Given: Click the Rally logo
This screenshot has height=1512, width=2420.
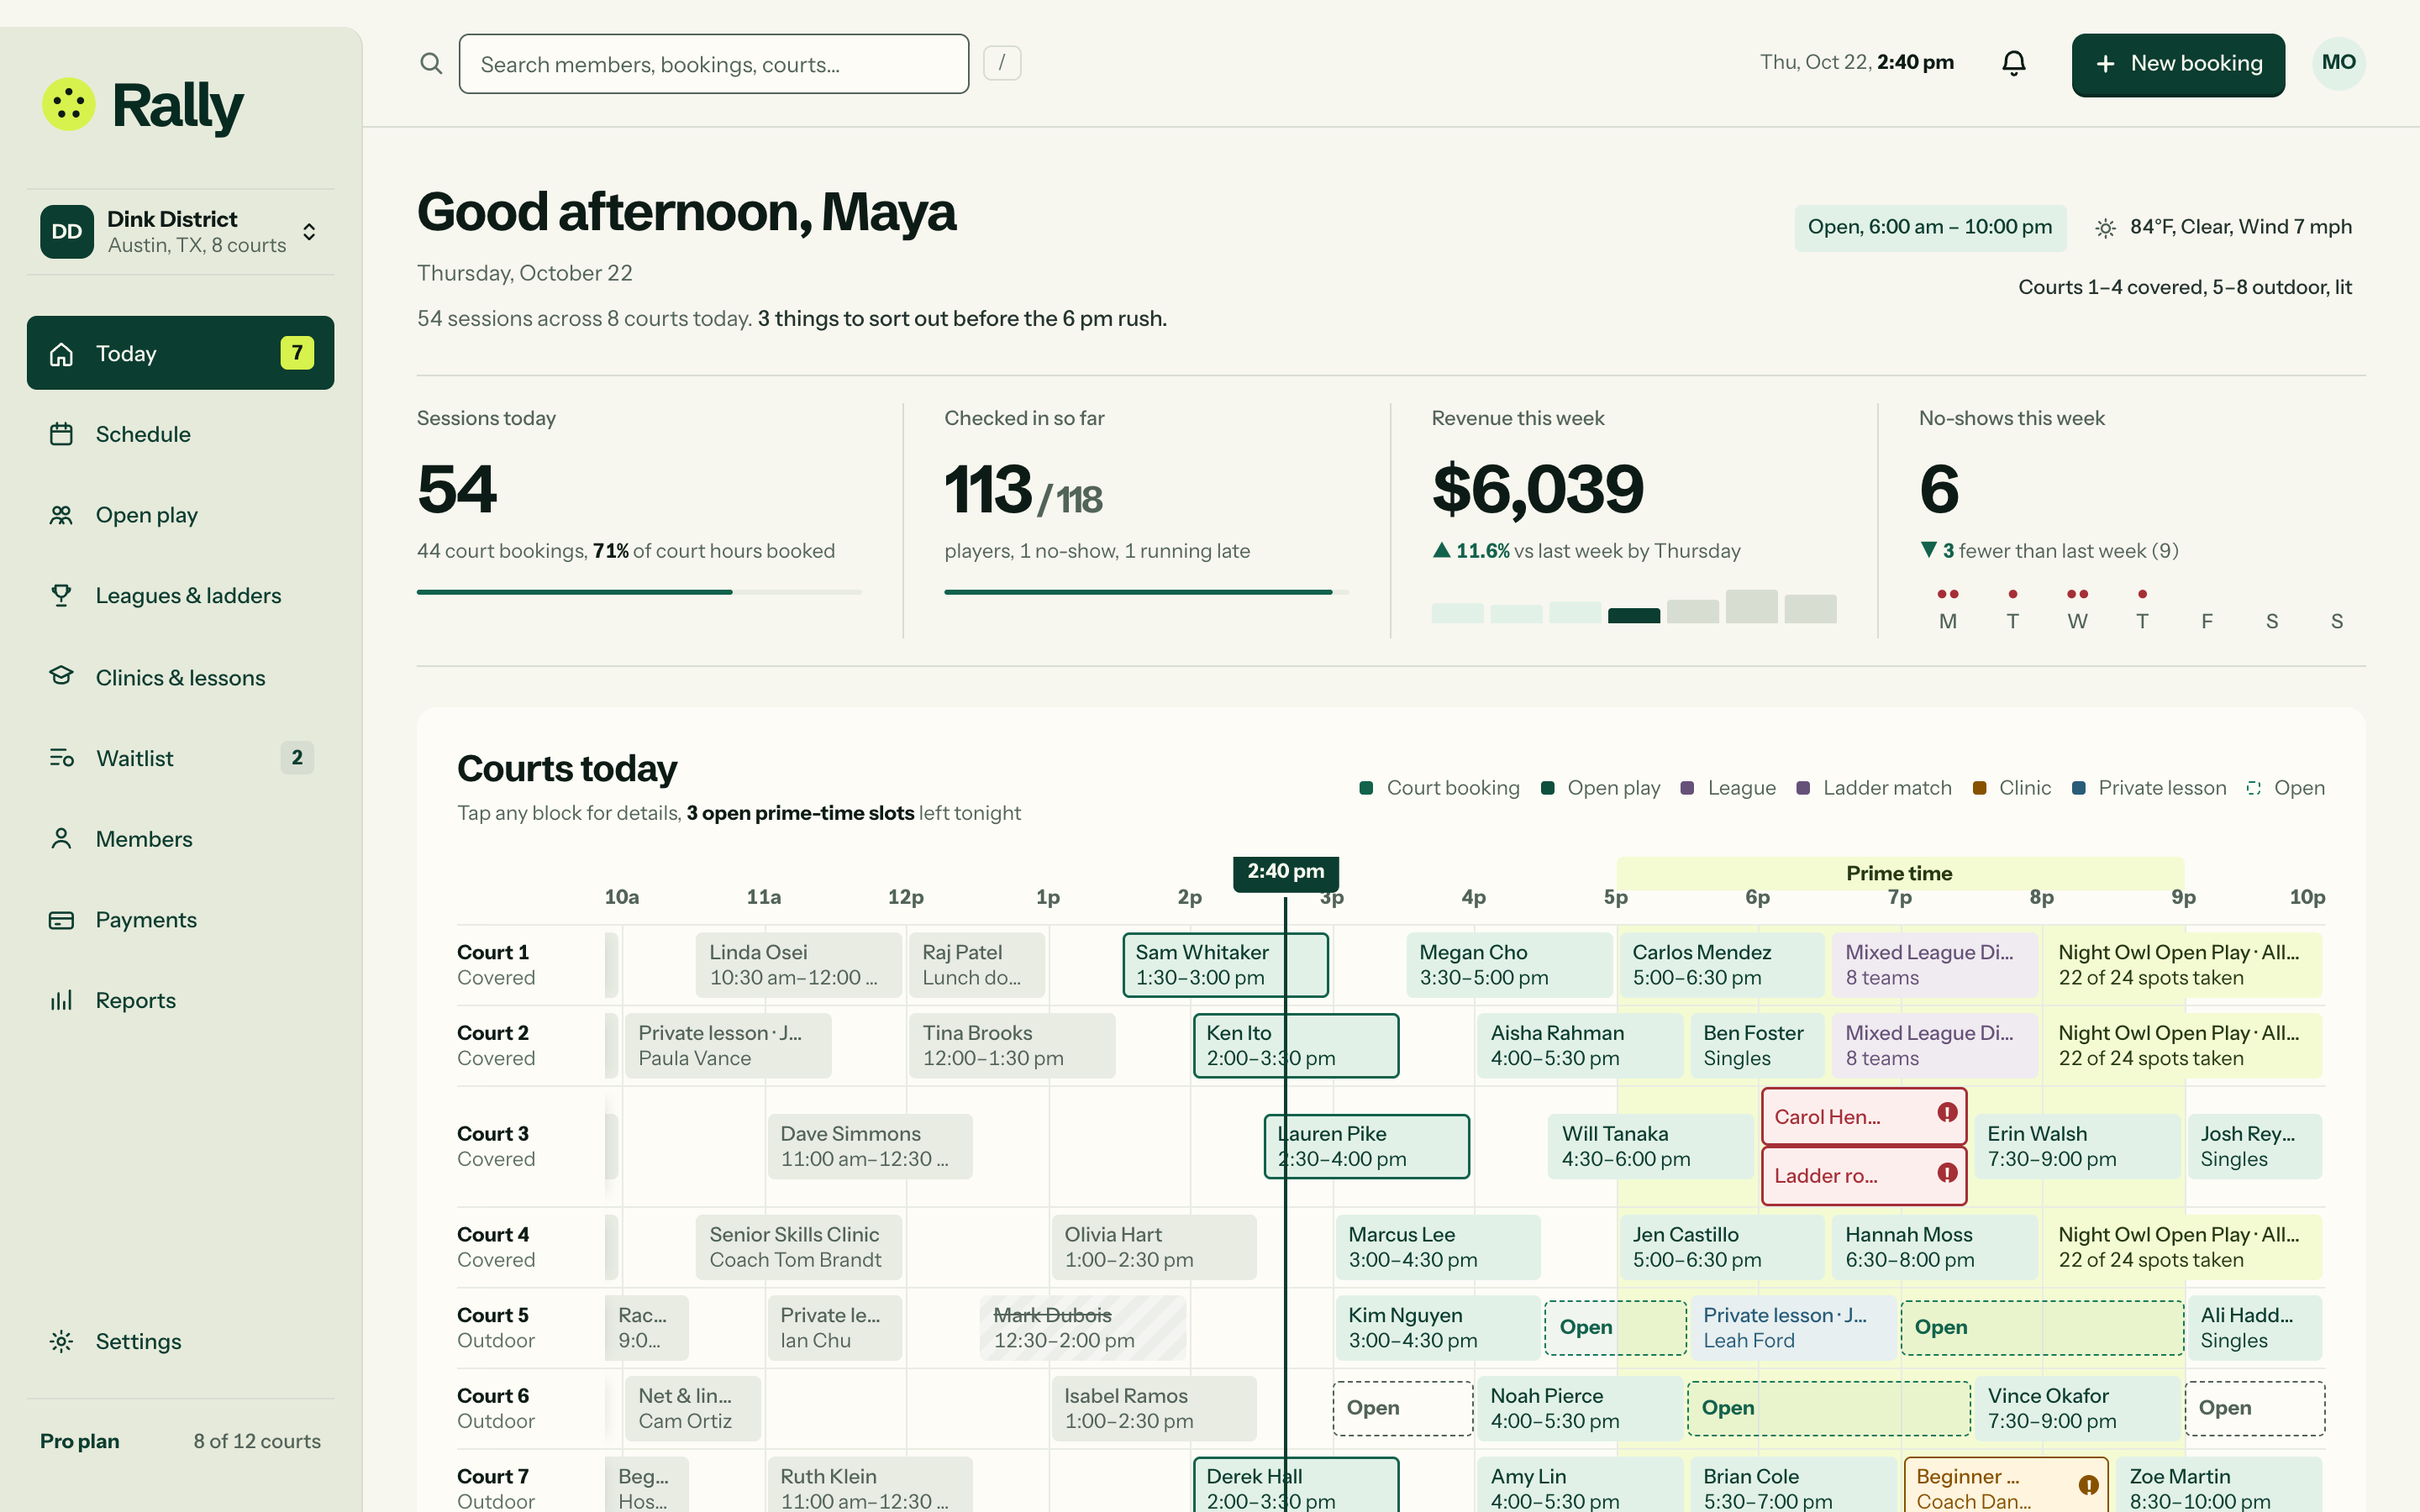Looking at the screenshot, I should 143,105.
